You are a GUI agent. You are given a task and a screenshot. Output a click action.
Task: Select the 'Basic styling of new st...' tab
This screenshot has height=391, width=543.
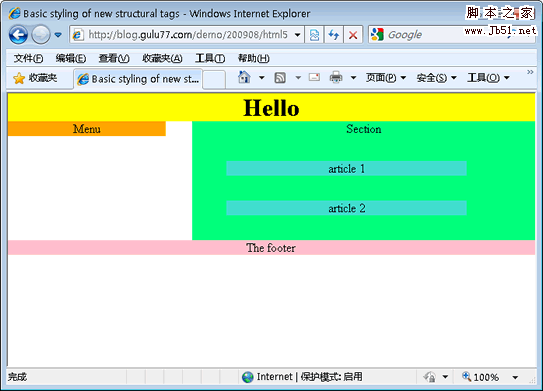(138, 79)
